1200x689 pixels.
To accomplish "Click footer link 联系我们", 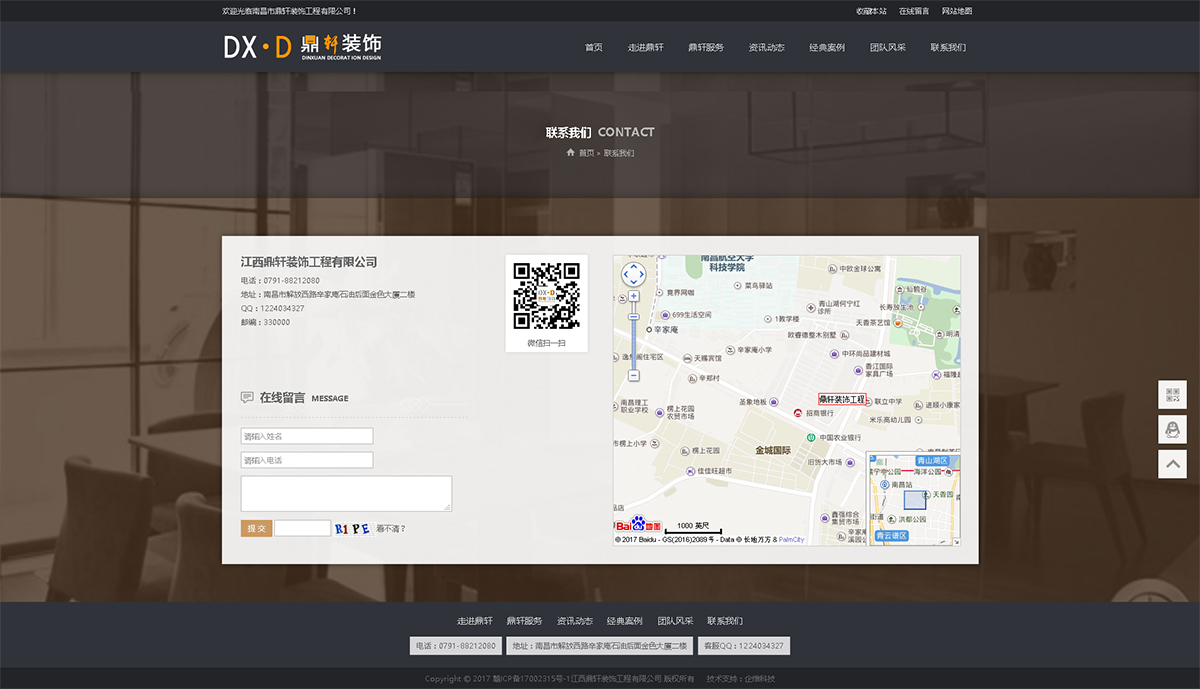I will coord(725,621).
